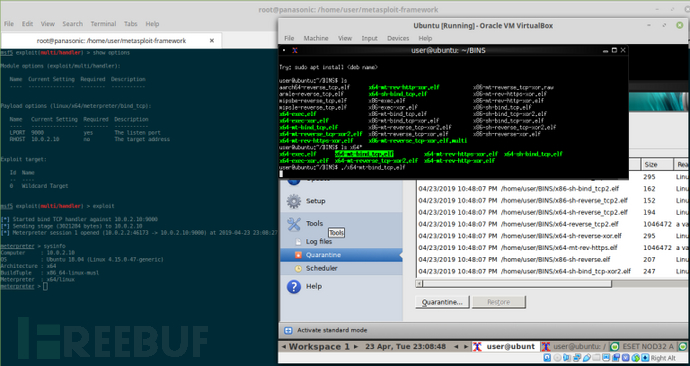The image size is (690, 366).
Task: Click VirtualBox optical disk status icon
Action: tap(558, 358)
